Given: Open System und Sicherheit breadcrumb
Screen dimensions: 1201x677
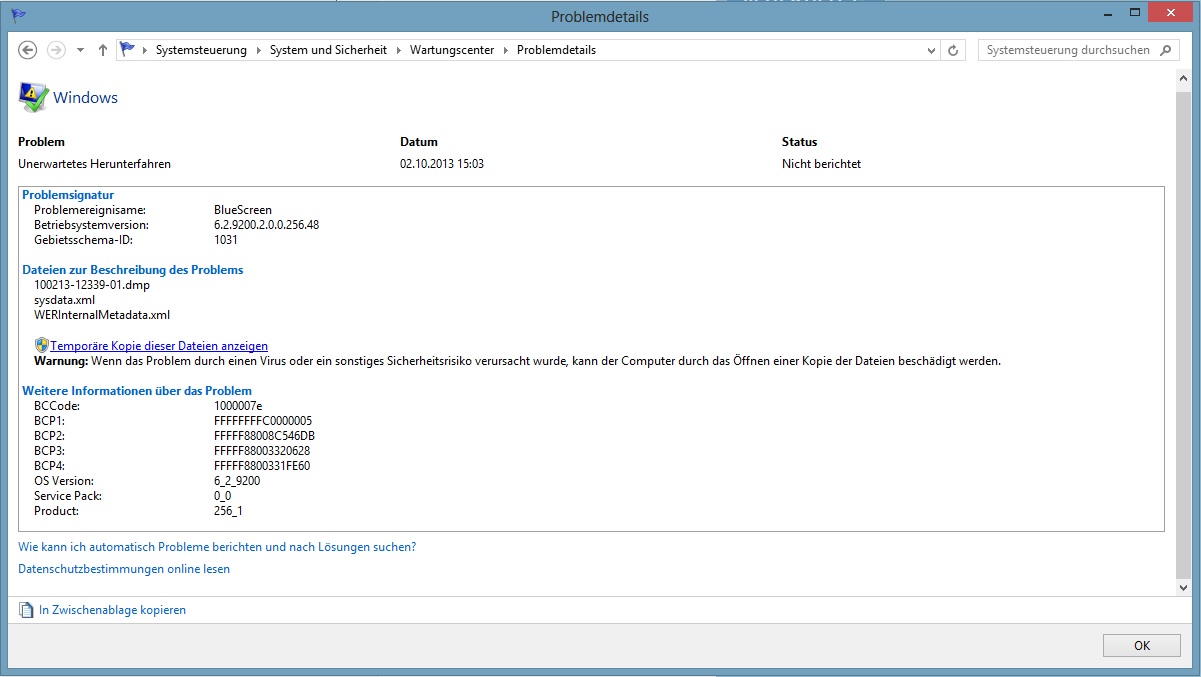Looking at the screenshot, I should (x=328, y=50).
